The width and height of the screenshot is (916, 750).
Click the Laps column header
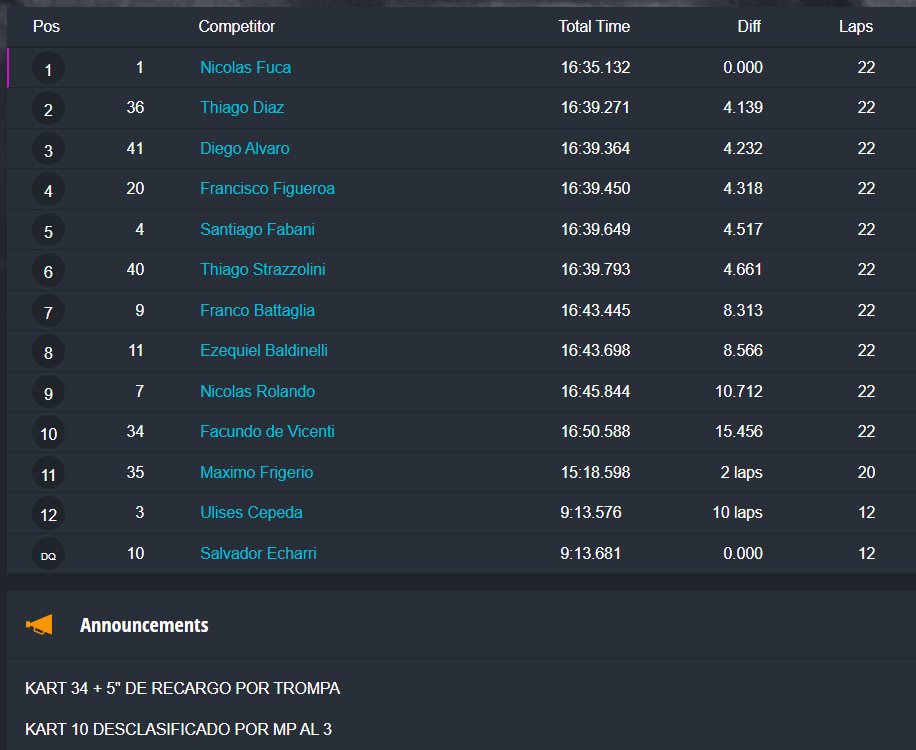[x=855, y=27]
